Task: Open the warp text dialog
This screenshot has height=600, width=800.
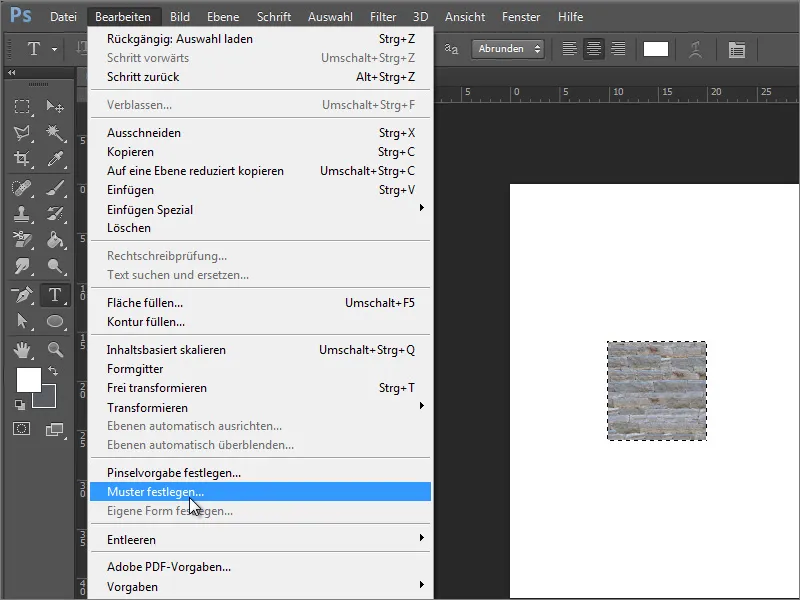Action: pyautogui.click(x=695, y=49)
